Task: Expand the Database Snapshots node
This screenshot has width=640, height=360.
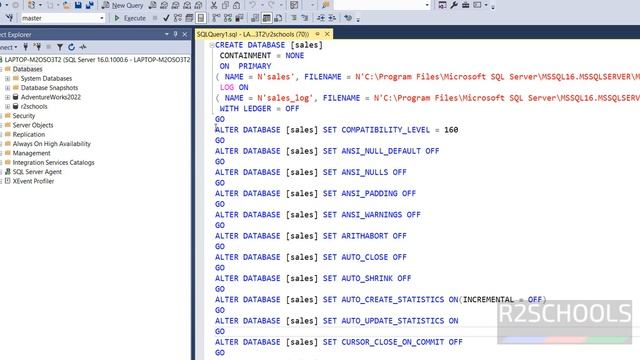Action: (x=7, y=88)
